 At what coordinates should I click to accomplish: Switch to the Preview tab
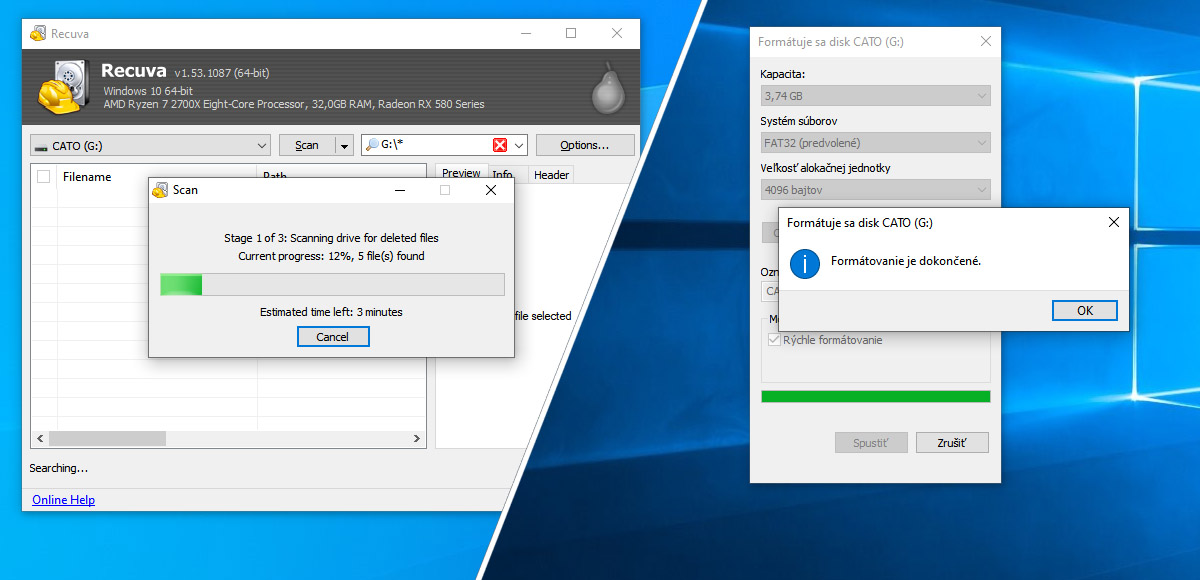(x=461, y=174)
